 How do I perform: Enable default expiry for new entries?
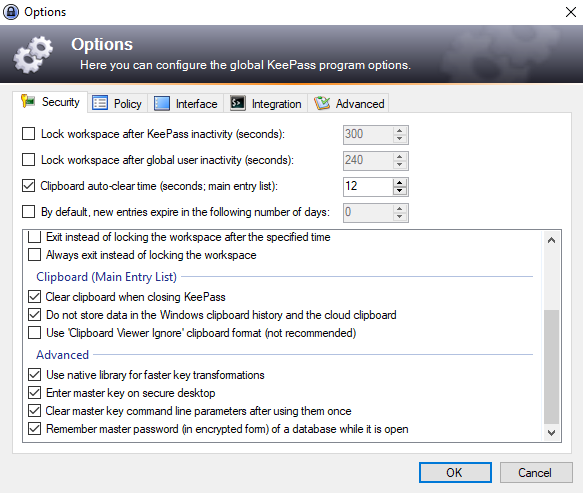(29, 212)
